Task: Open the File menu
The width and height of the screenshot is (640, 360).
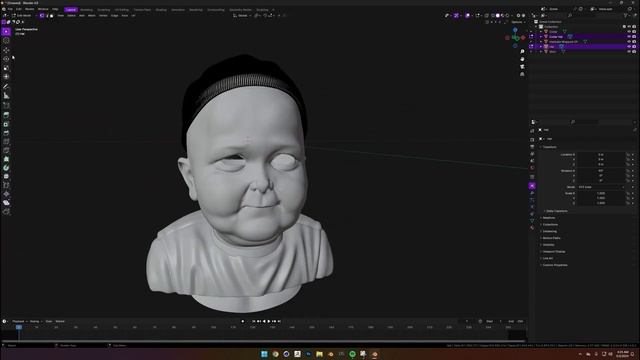Action: click(x=10, y=9)
